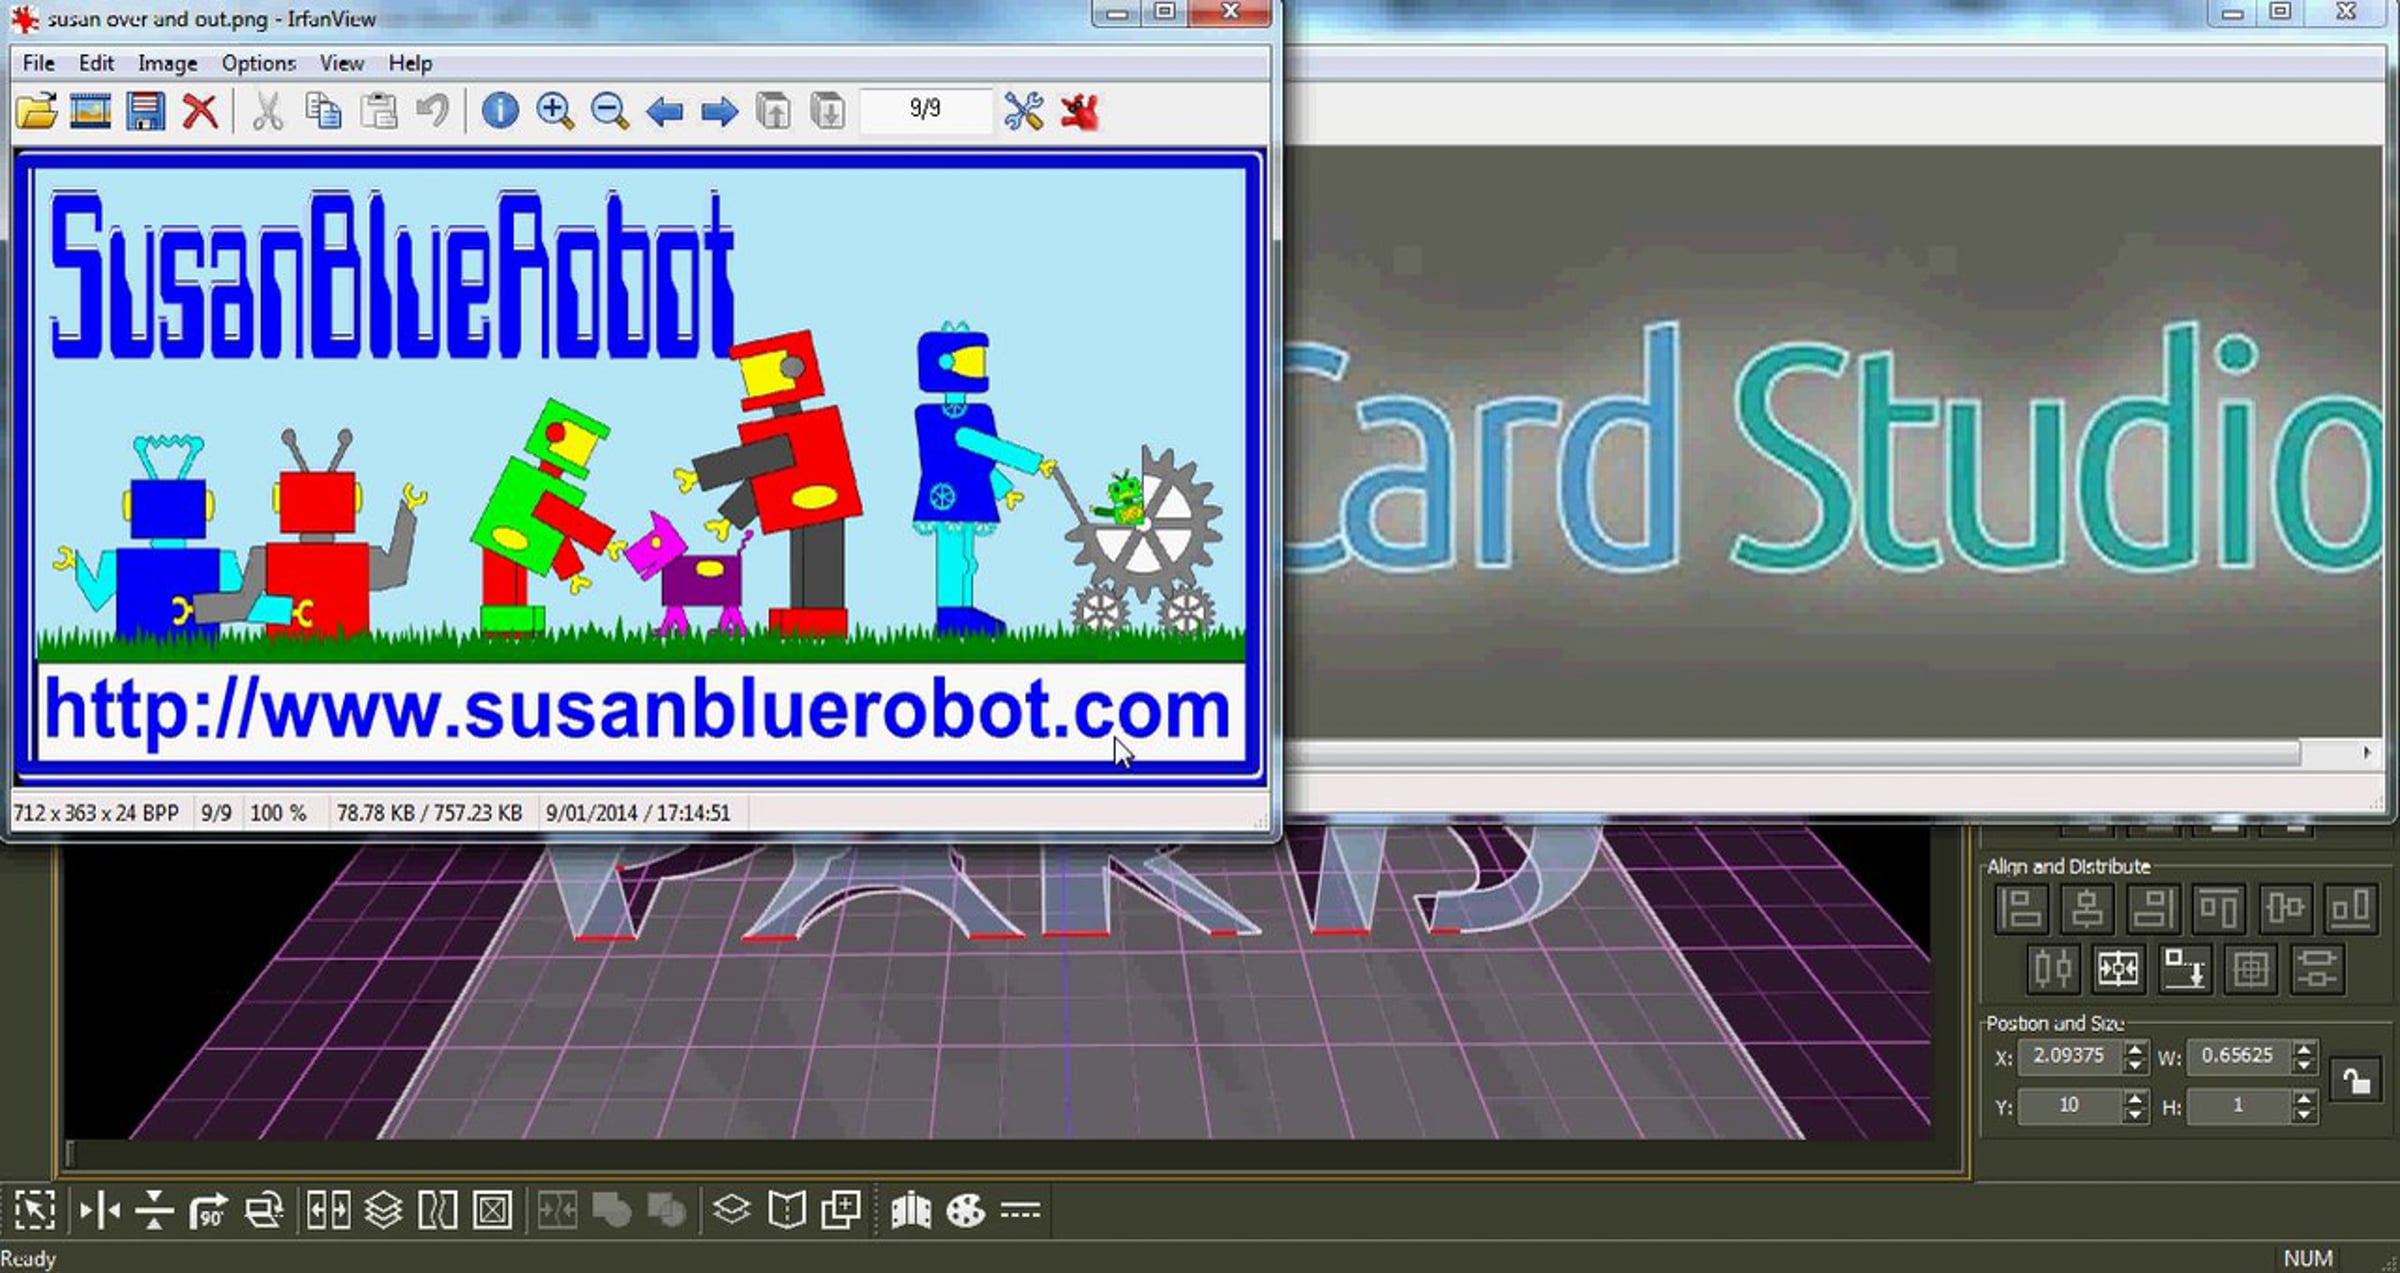Screen dimensions: 2400x1273
Task: Open the Help menu in IrfanView
Action: coord(411,64)
